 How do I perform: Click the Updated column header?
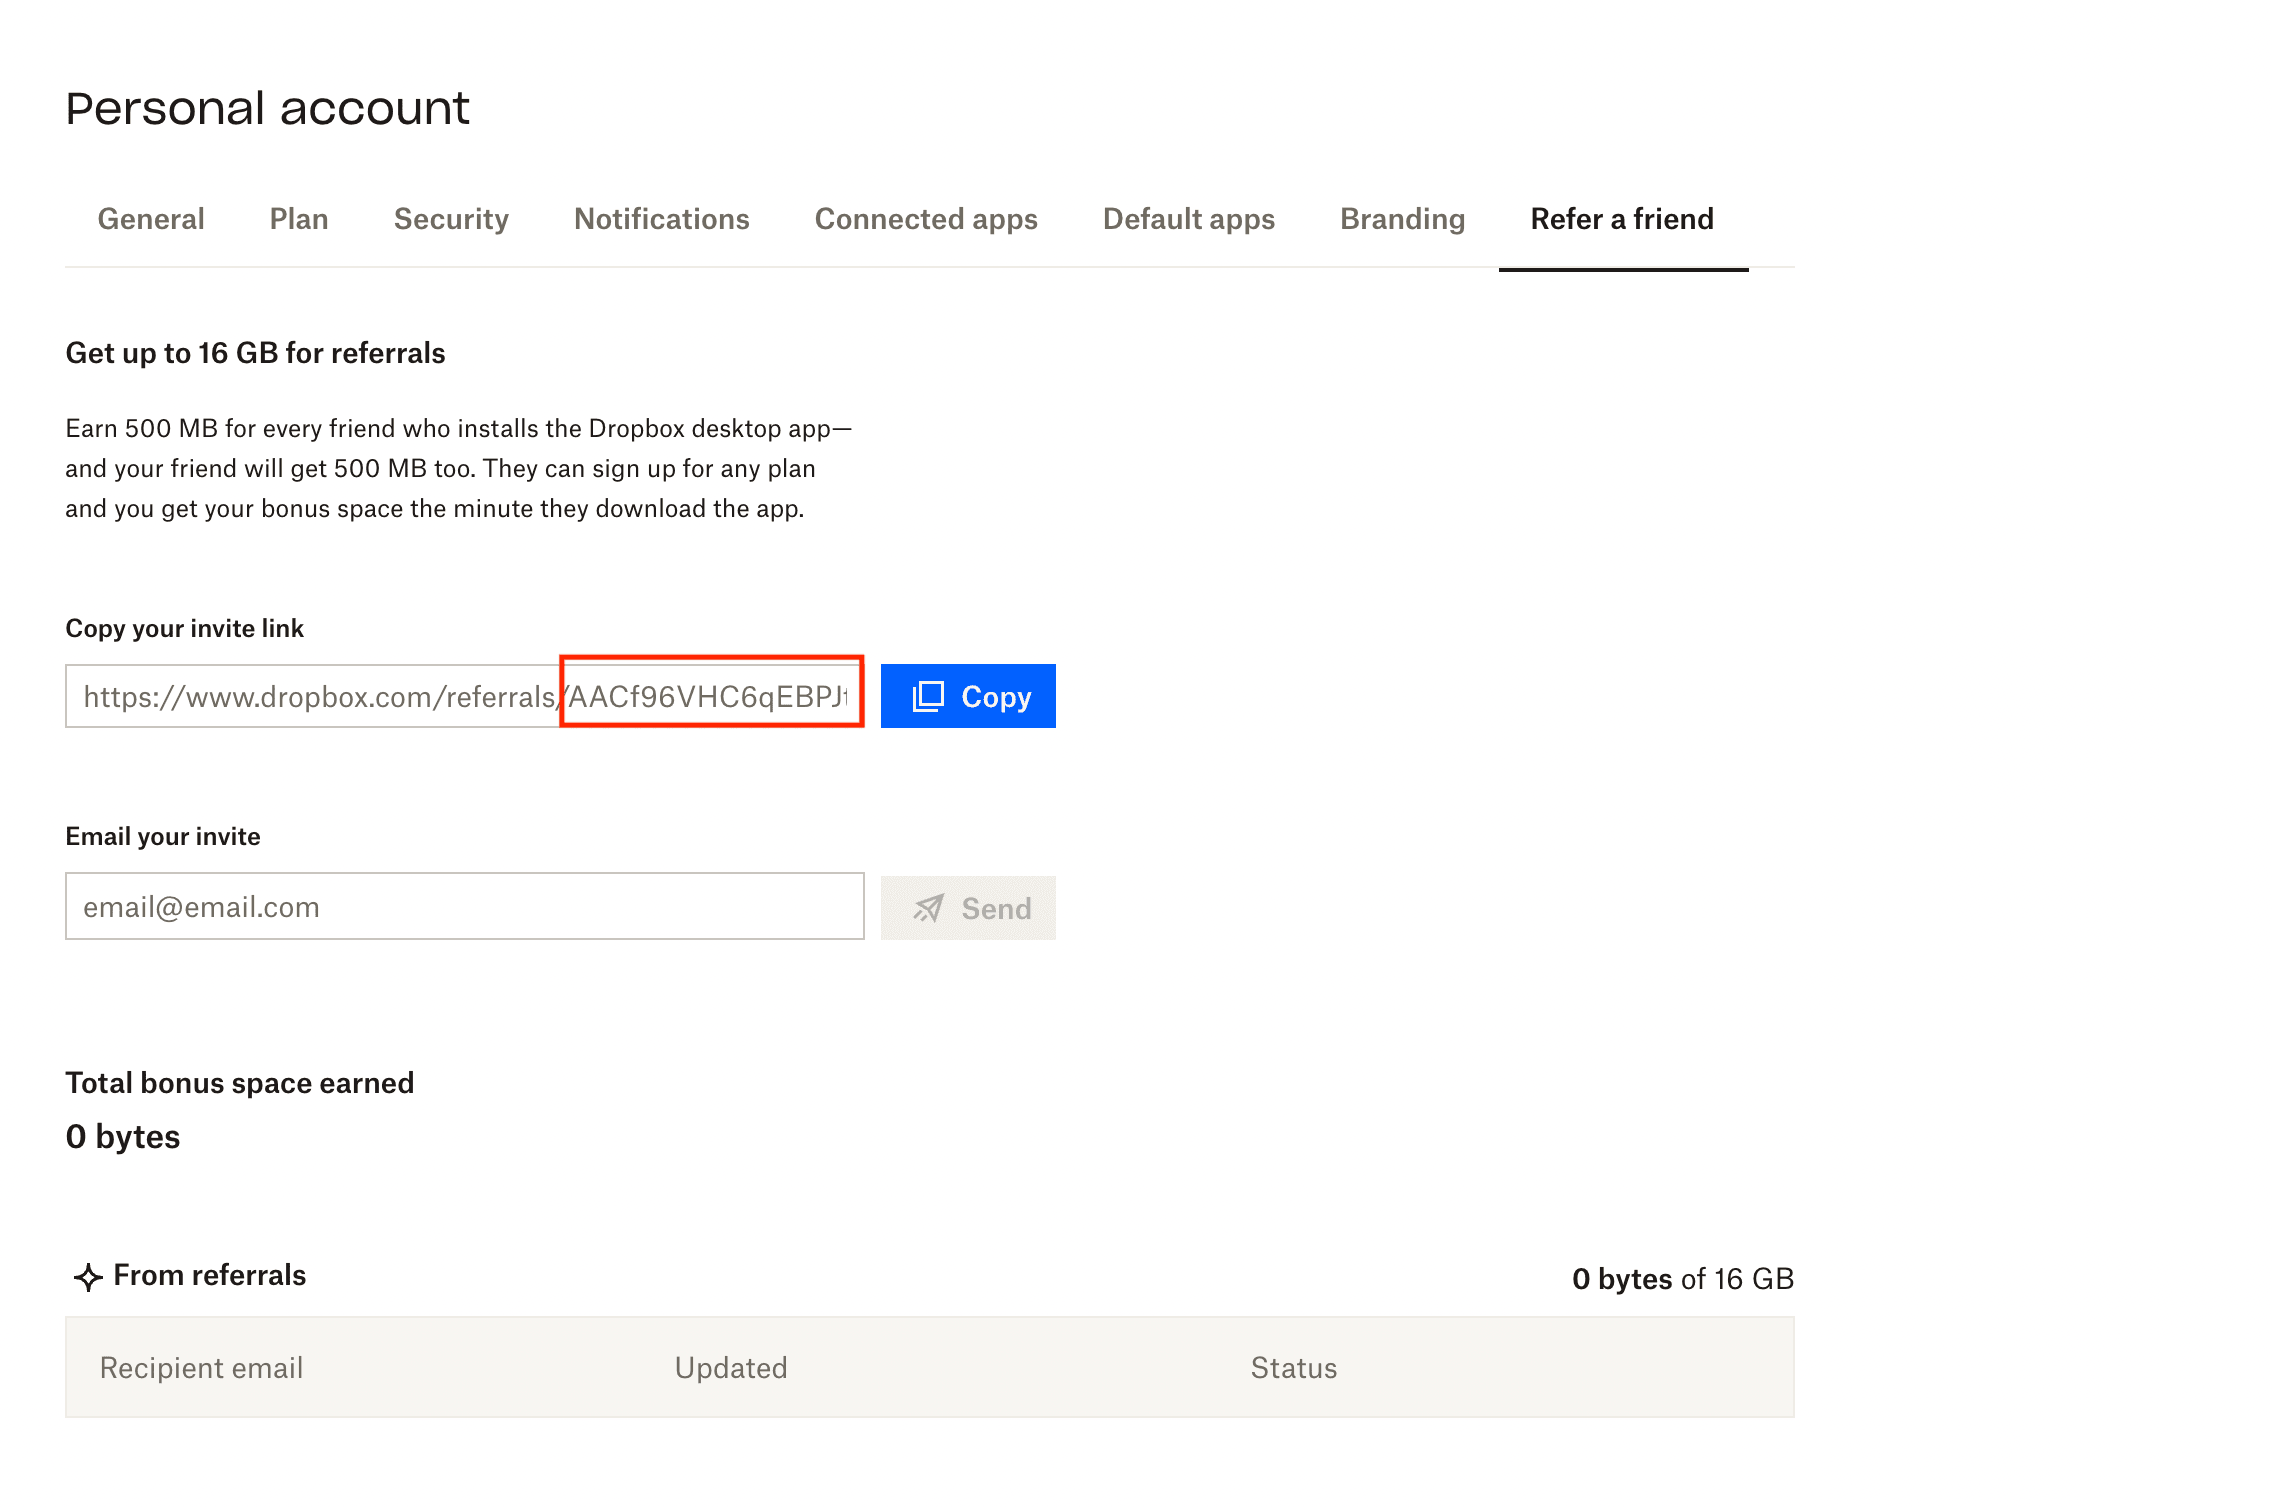pos(731,1367)
